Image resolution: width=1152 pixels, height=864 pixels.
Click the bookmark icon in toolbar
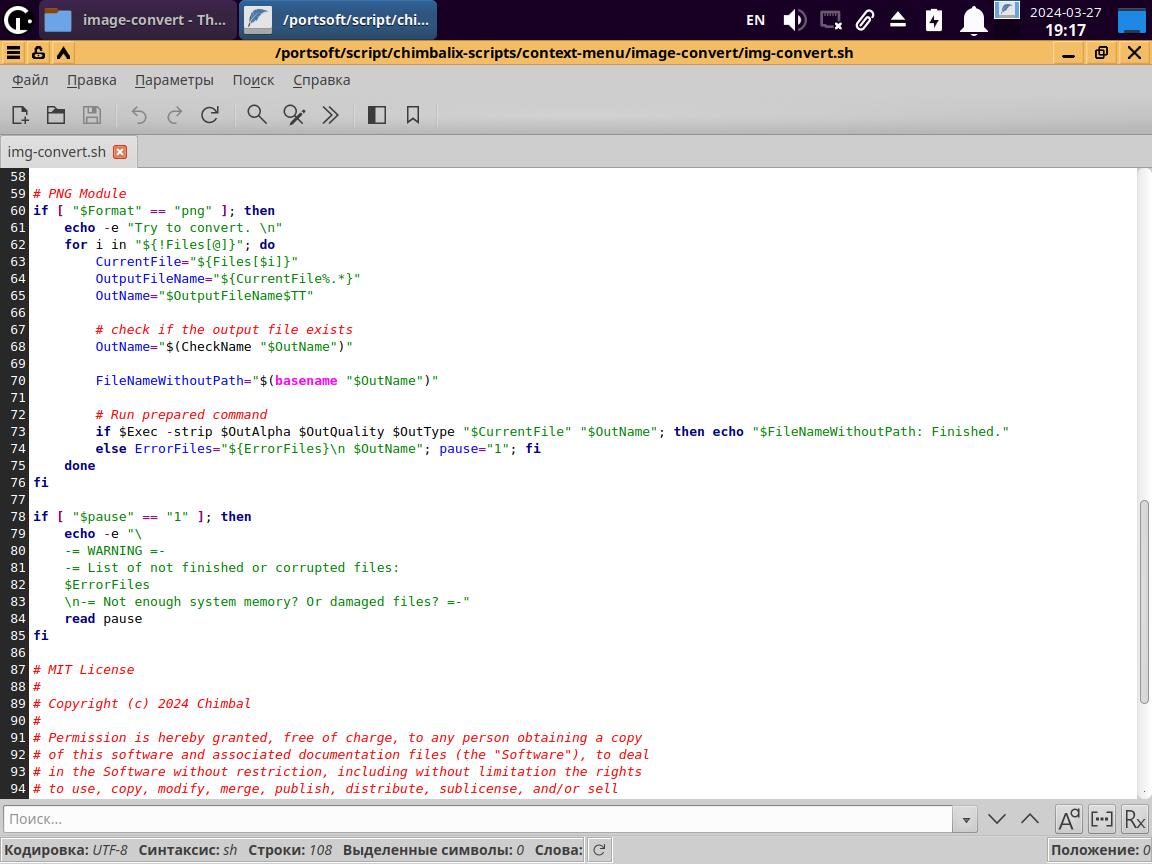click(413, 115)
